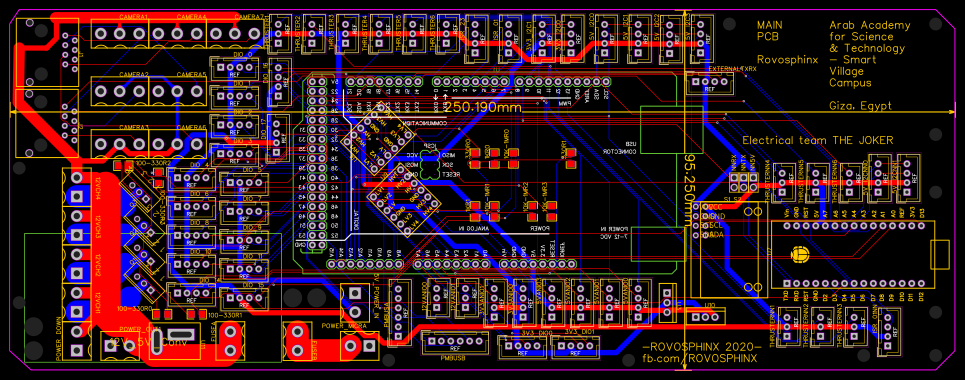965x380 pixels.
Task: Select the THRUSTER2 connector label
Action: point(298,33)
